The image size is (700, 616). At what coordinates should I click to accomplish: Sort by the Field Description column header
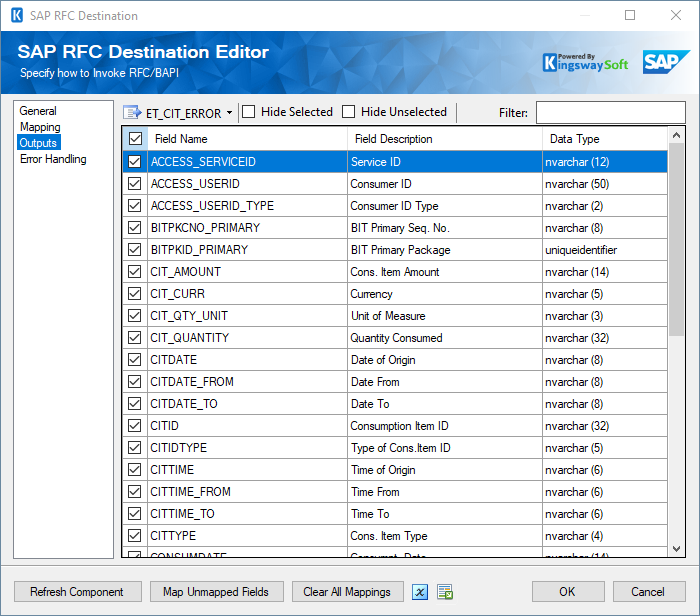pyautogui.click(x=445, y=139)
